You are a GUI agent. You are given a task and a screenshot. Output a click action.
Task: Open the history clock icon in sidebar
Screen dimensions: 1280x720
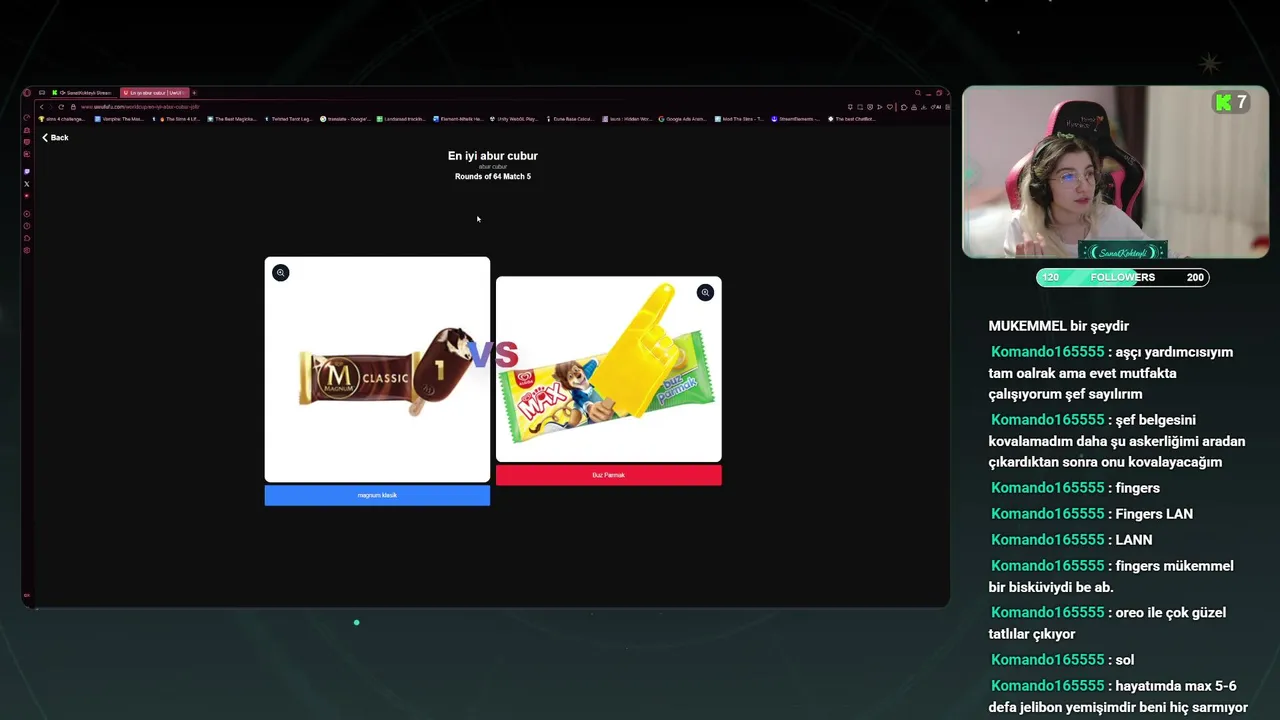click(27, 226)
